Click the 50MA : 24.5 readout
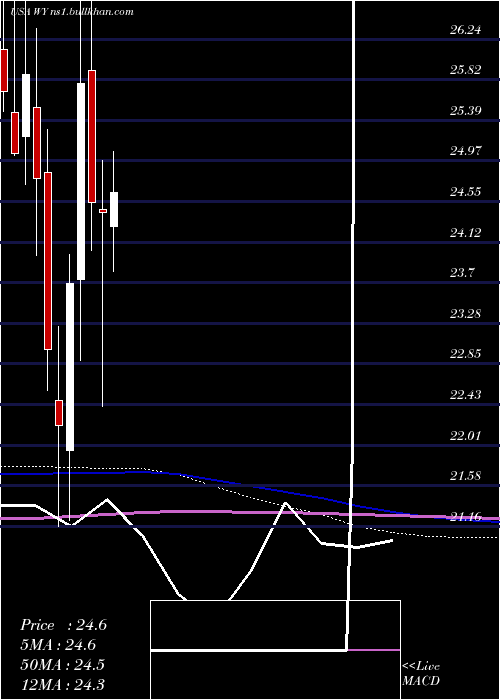 62,665
